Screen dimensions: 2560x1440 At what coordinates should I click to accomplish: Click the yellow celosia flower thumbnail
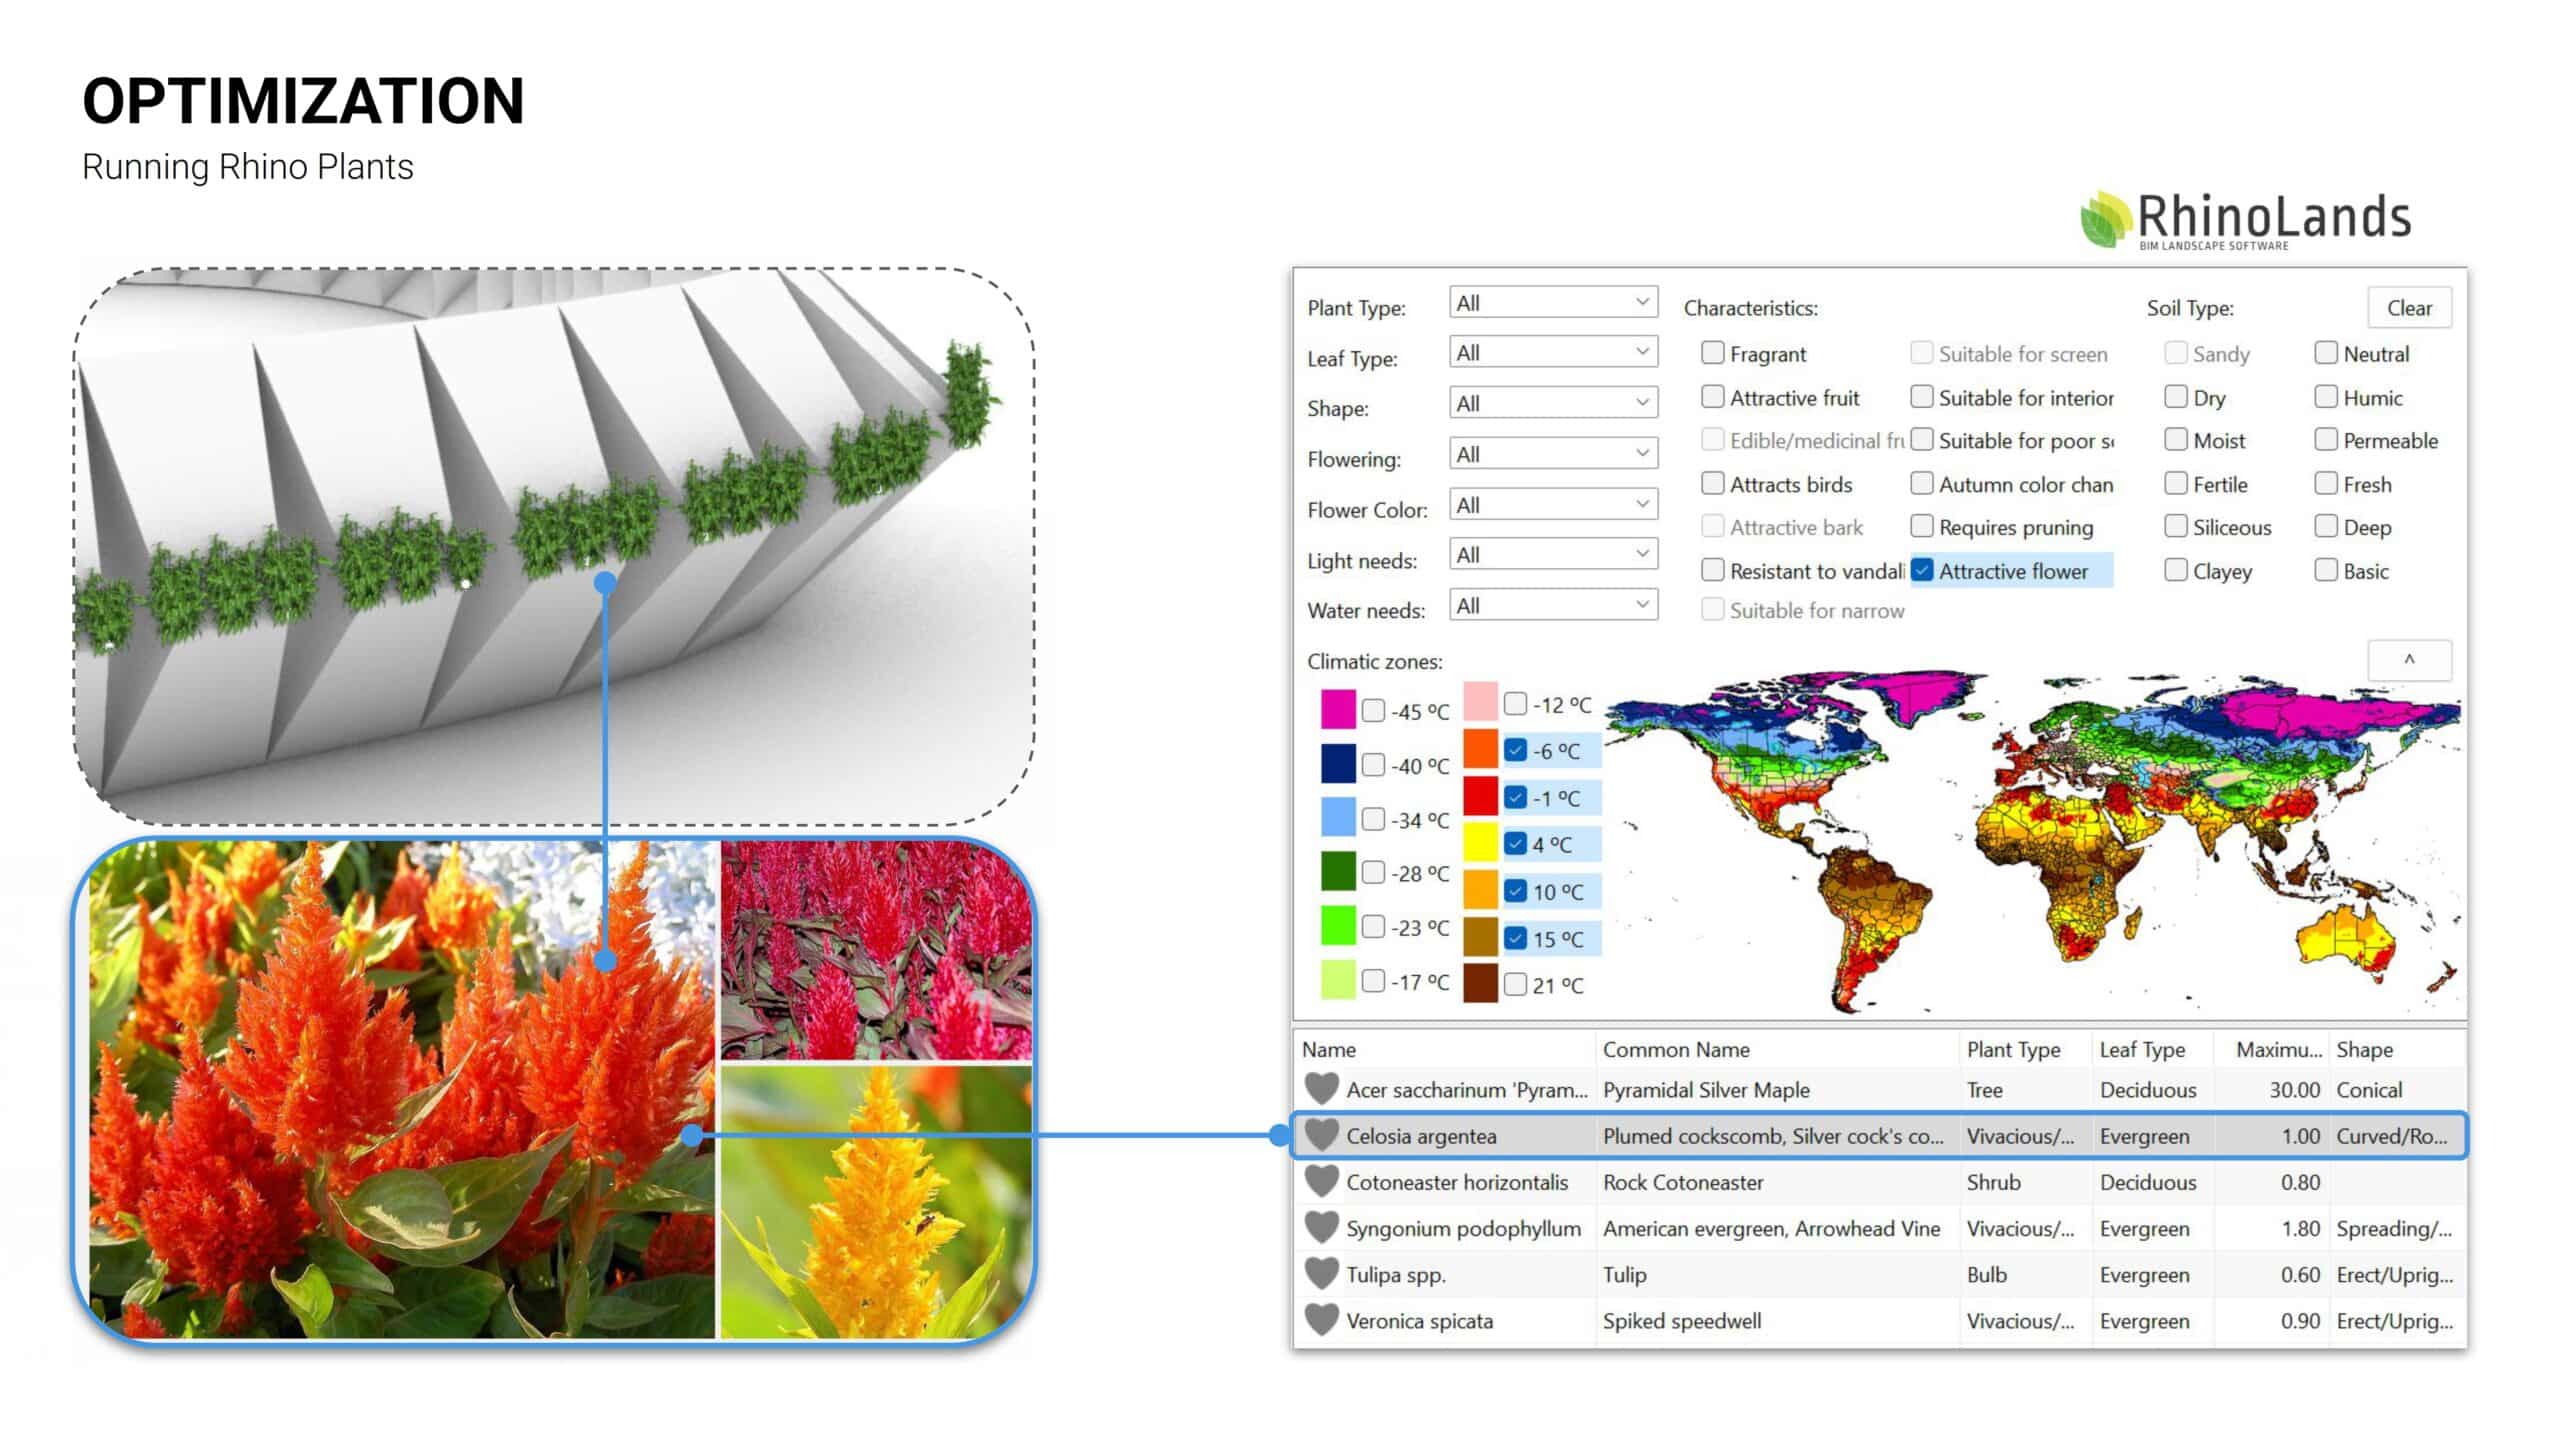coord(876,1202)
